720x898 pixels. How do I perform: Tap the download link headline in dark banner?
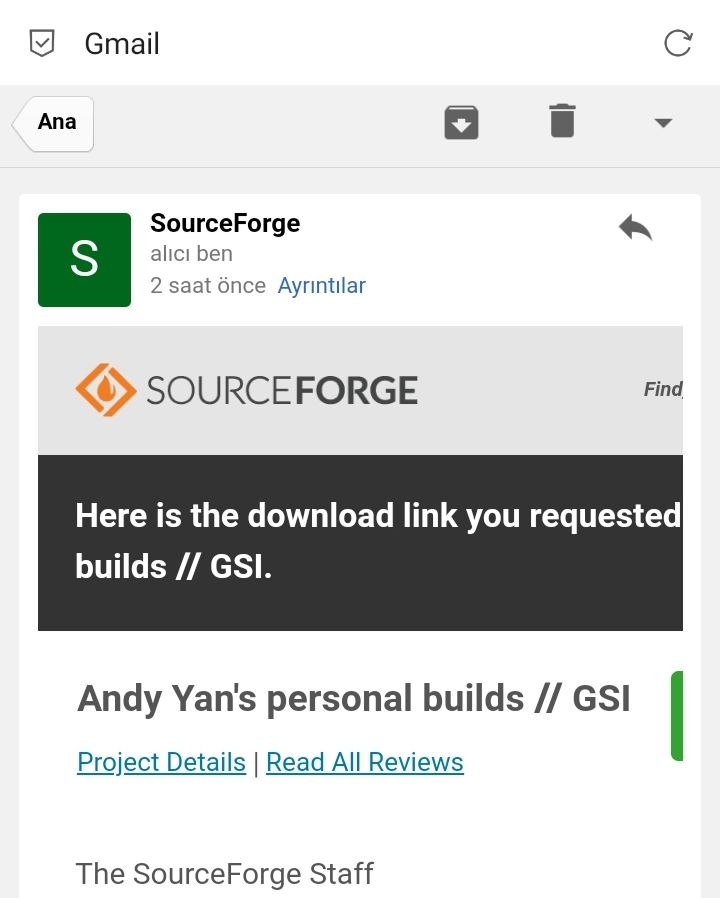point(377,541)
